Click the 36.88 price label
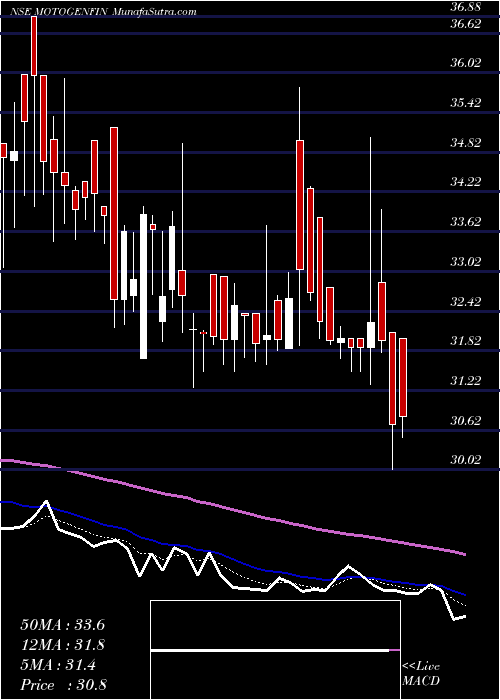Image resolution: width=500 pixels, height=700 pixels. [x=465, y=7]
